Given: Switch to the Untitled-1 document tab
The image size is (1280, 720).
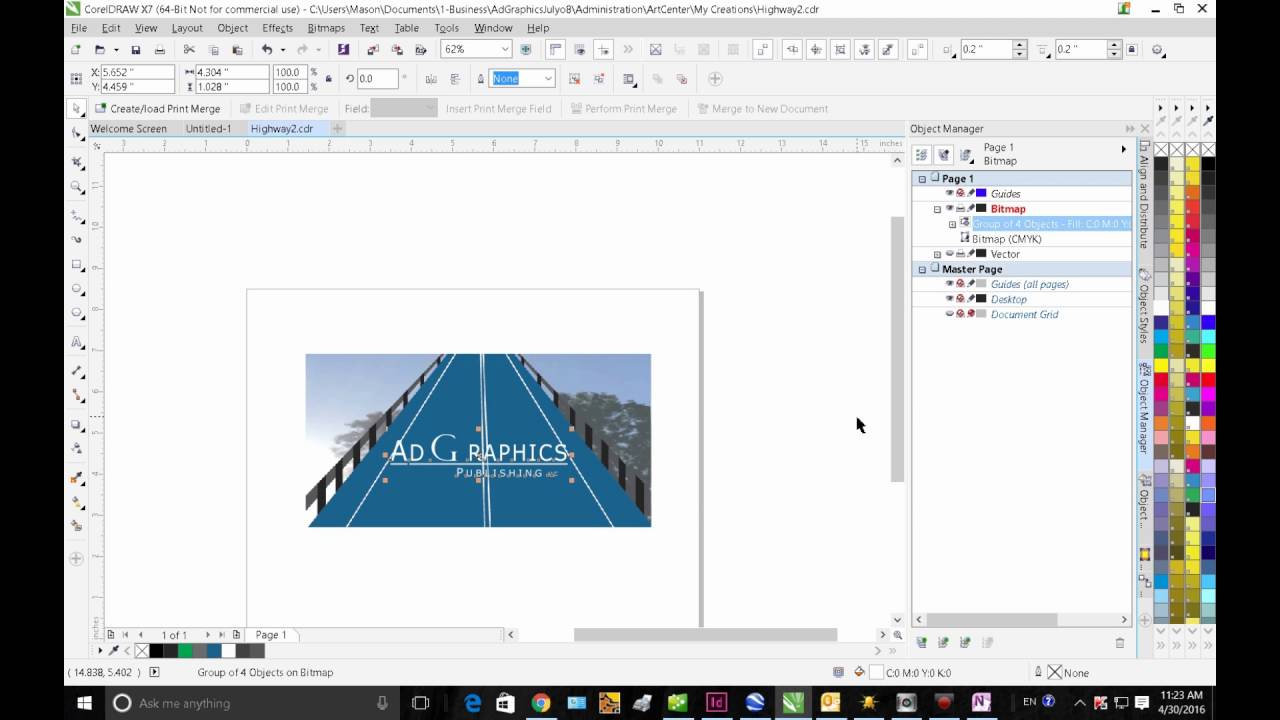Looking at the screenshot, I should 208,128.
